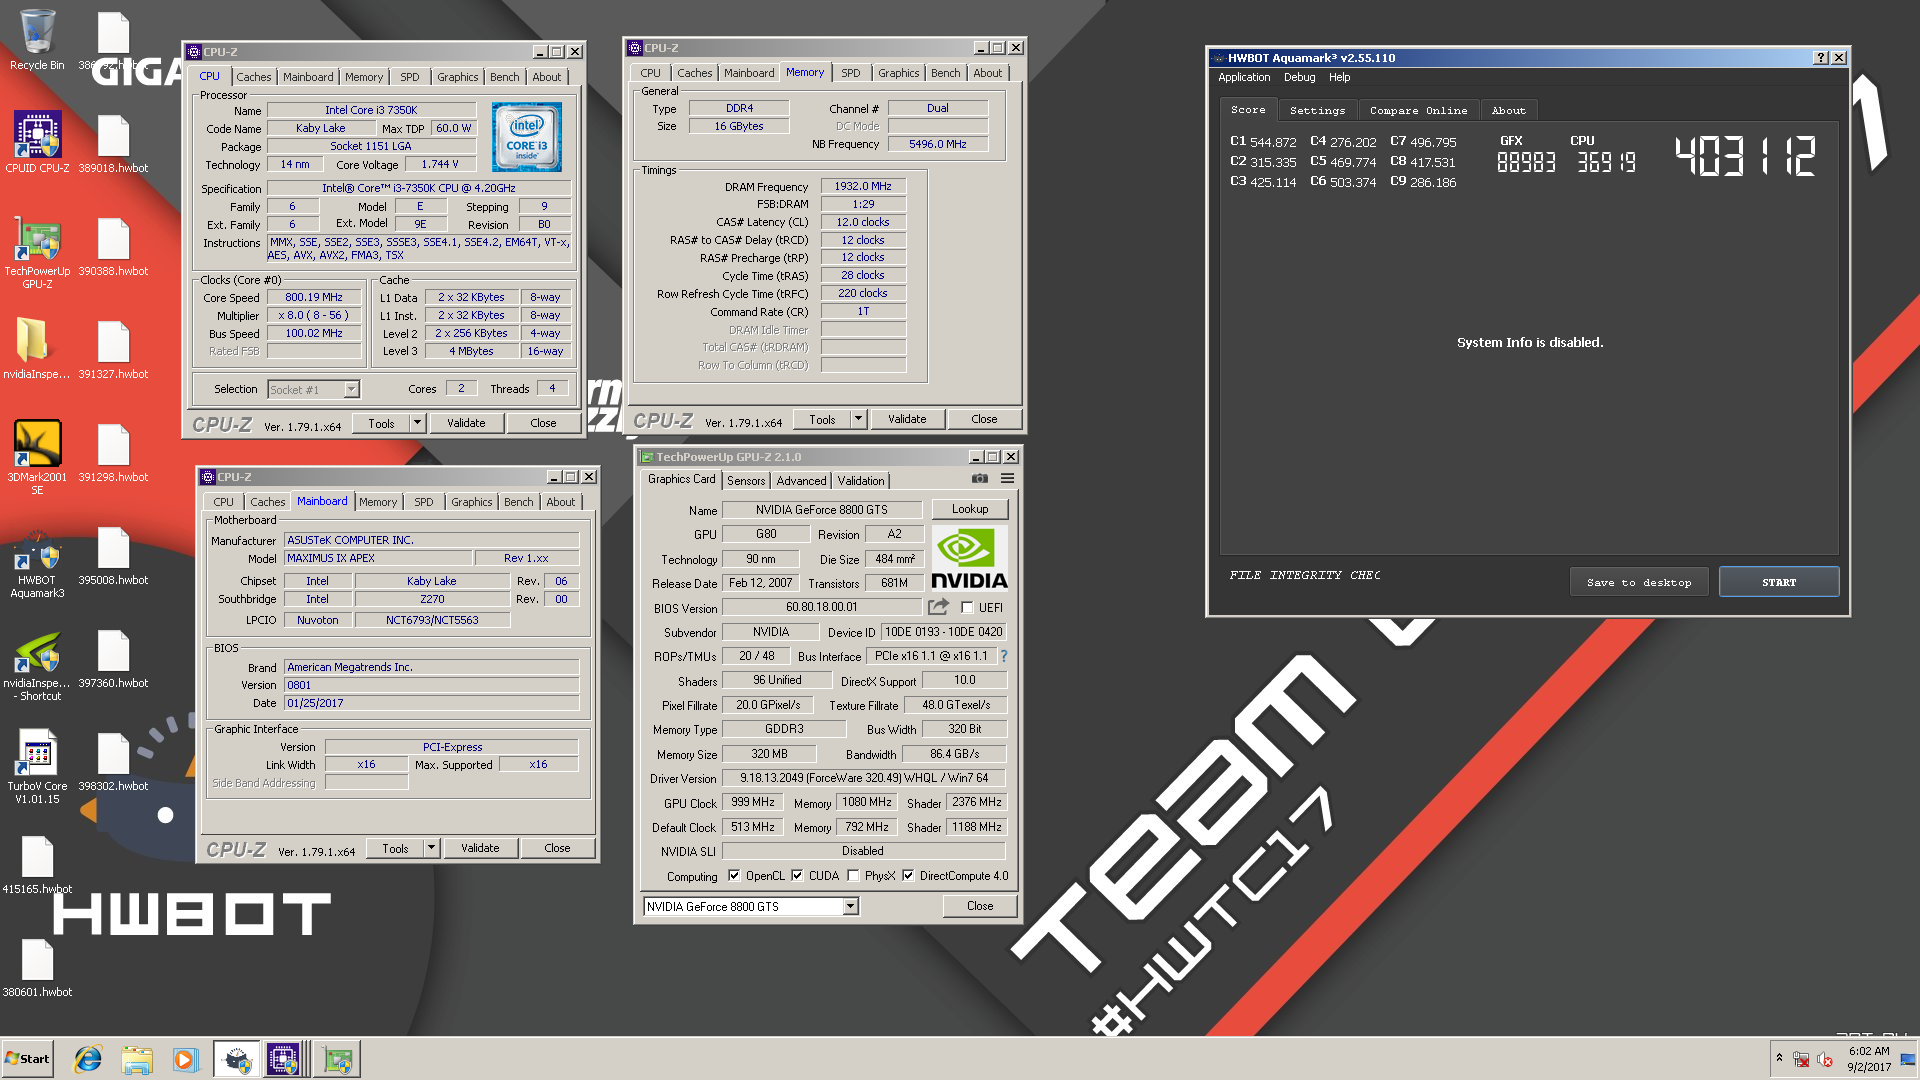Open Windows Media Player taskbar icon
The image size is (1920, 1080).
[x=185, y=1059]
